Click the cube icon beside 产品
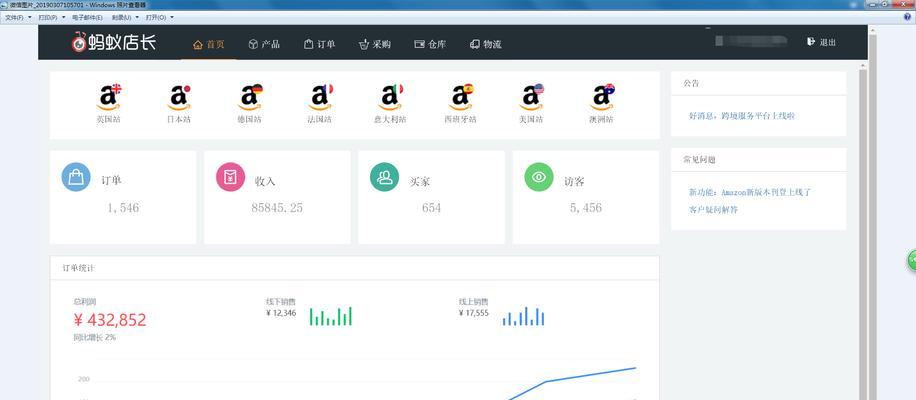Viewport: 916px width, 400px height. pyautogui.click(x=253, y=44)
